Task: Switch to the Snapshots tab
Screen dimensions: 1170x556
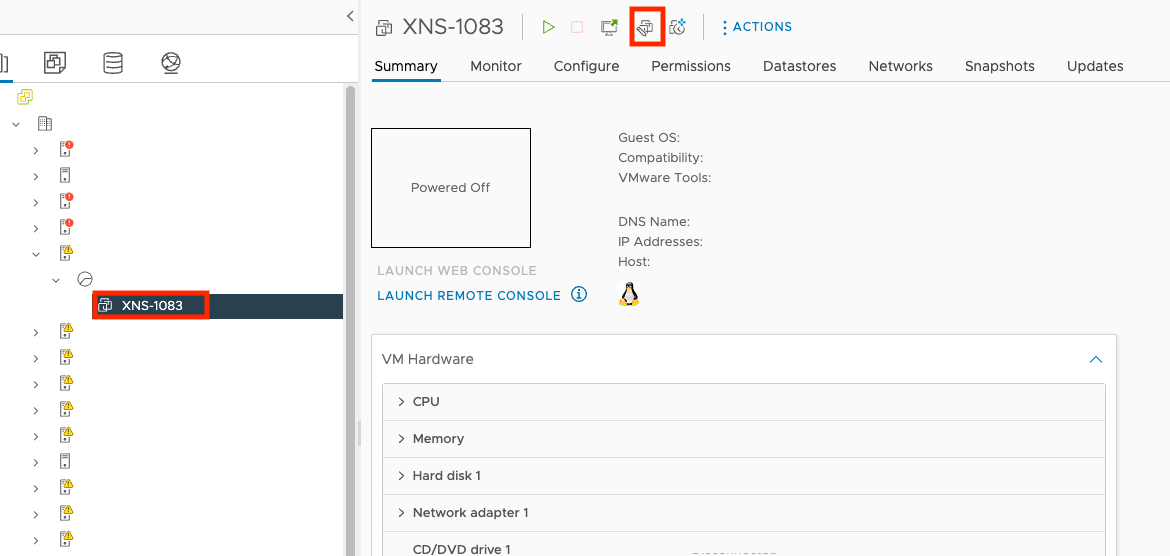Action: (x=999, y=66)
